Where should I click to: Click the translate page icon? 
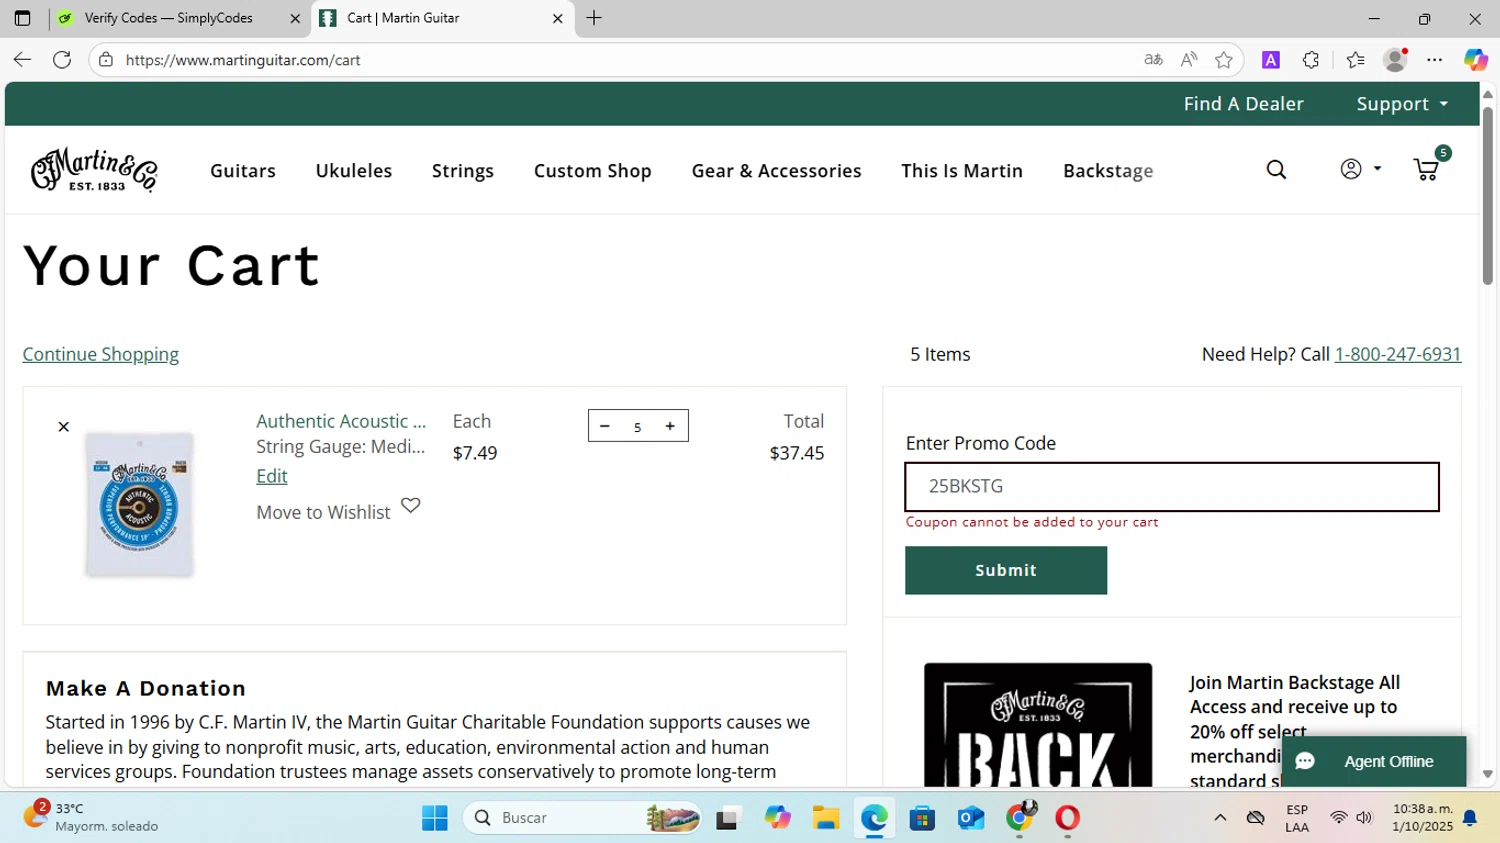tap(1153, 60)
